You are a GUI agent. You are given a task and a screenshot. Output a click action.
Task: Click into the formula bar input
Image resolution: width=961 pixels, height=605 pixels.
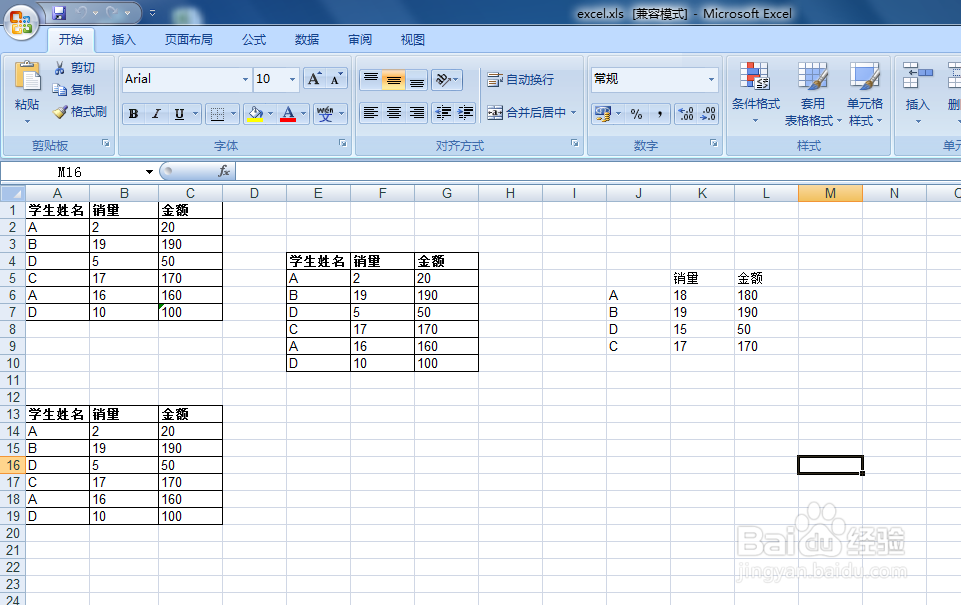click(x=598, y=172)
